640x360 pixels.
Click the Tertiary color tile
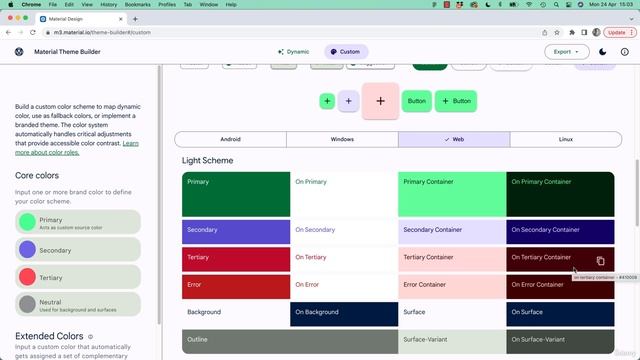pyautogui.click(x=236, y=259)
